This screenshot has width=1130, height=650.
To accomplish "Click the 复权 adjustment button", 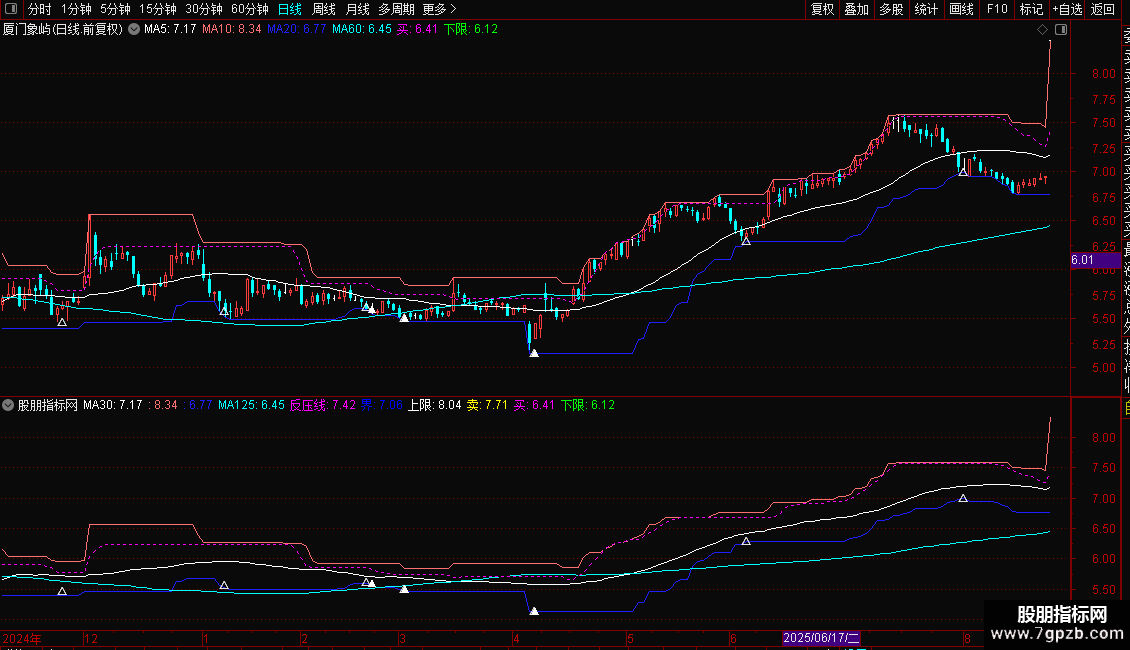I will point(822,9).
